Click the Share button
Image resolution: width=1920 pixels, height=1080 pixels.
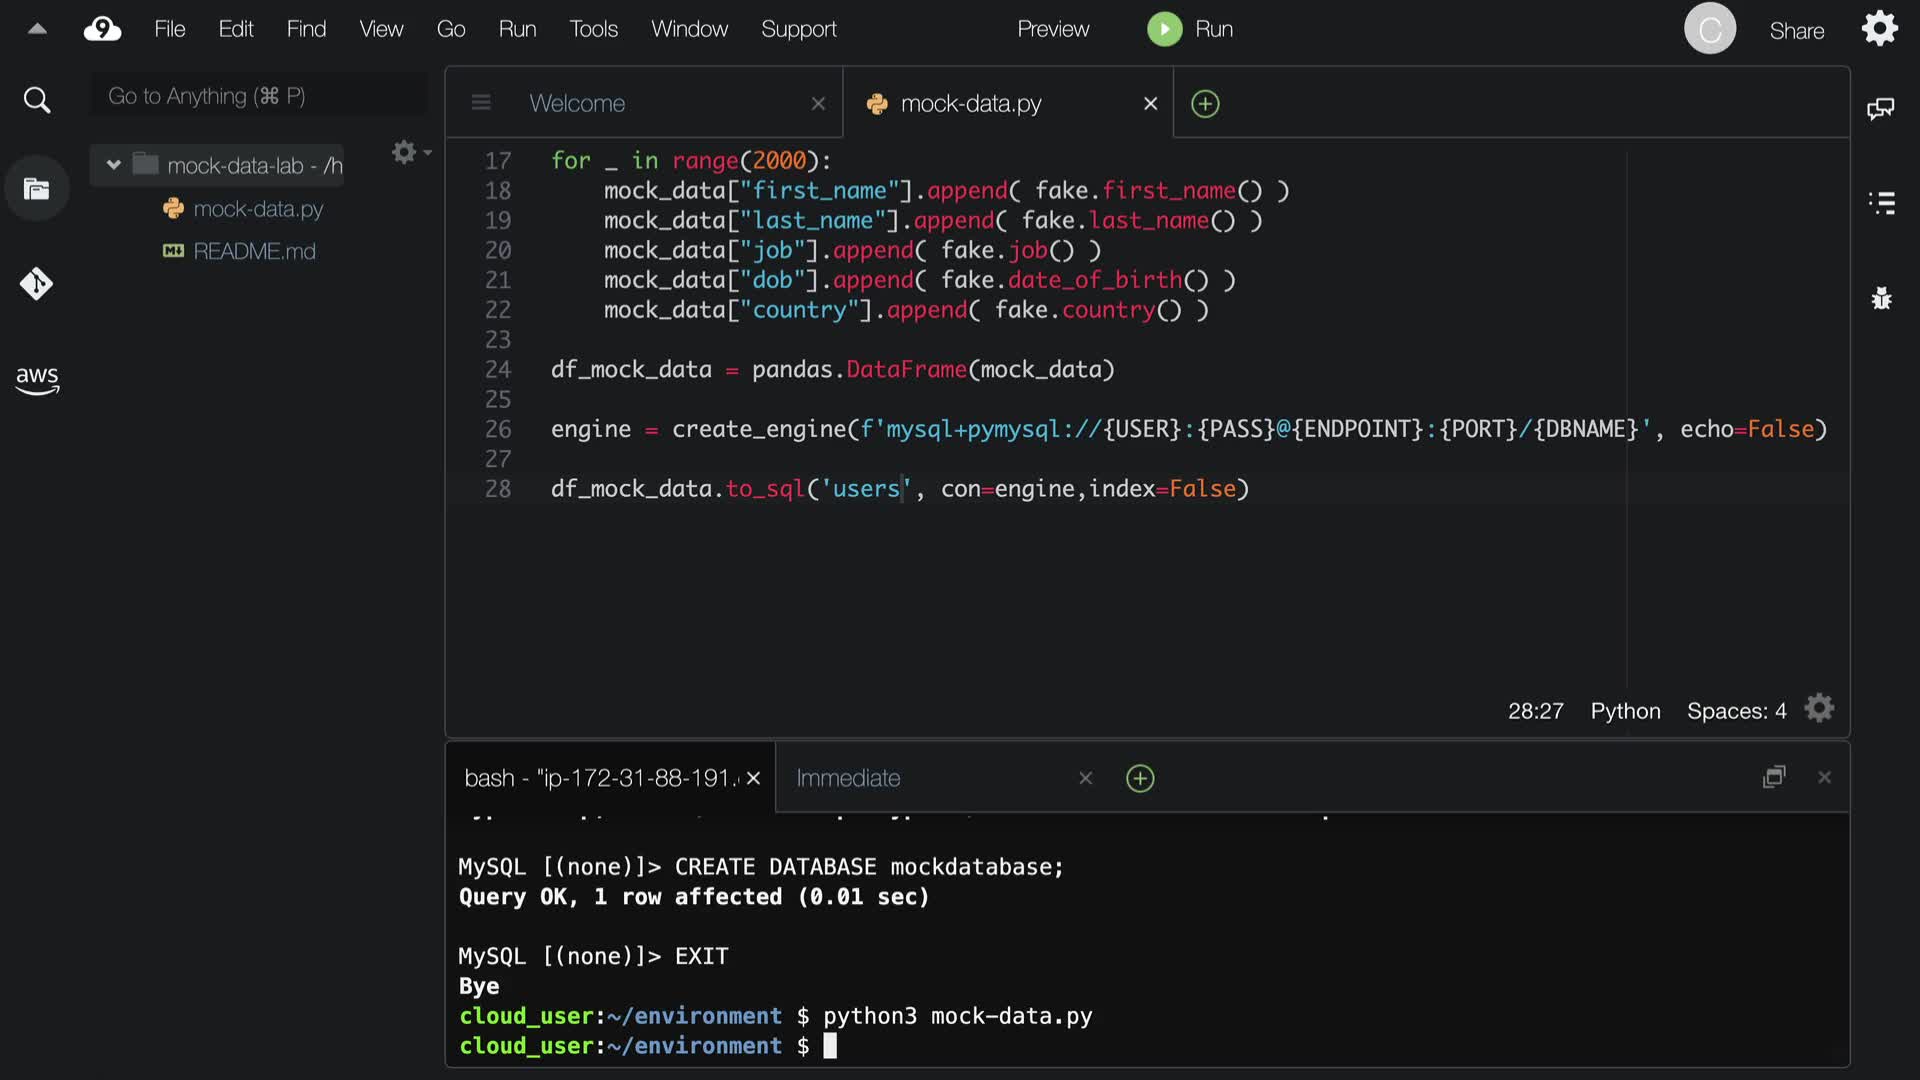coord(1796,31)
